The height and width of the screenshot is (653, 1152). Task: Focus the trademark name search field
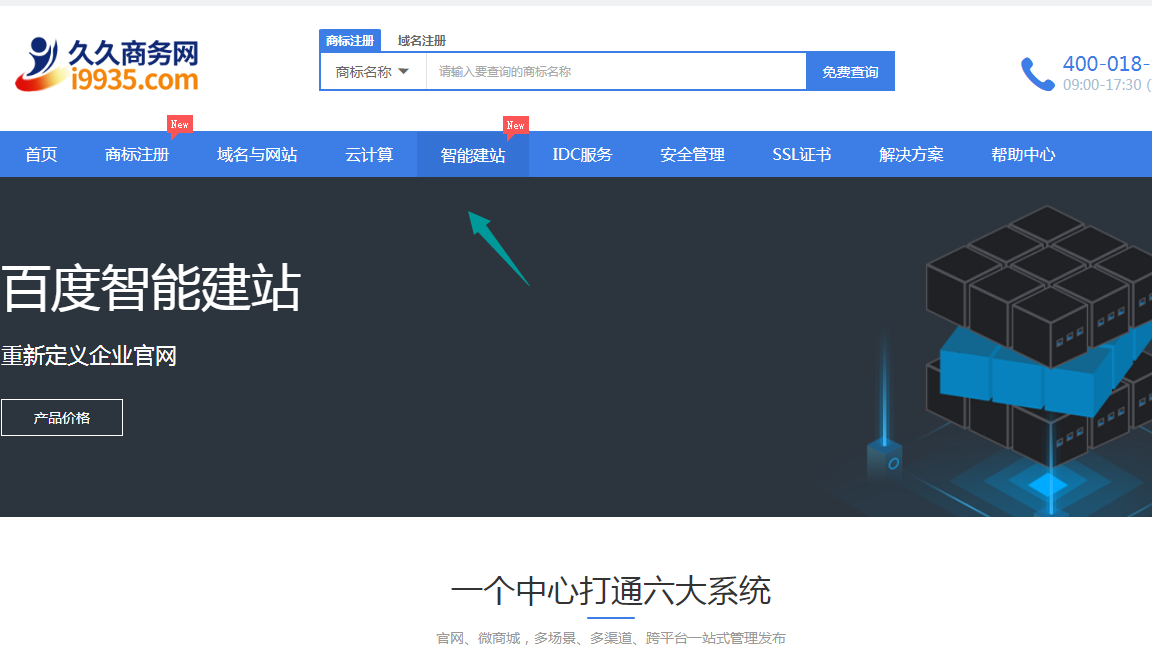click(x=616, y=72)
